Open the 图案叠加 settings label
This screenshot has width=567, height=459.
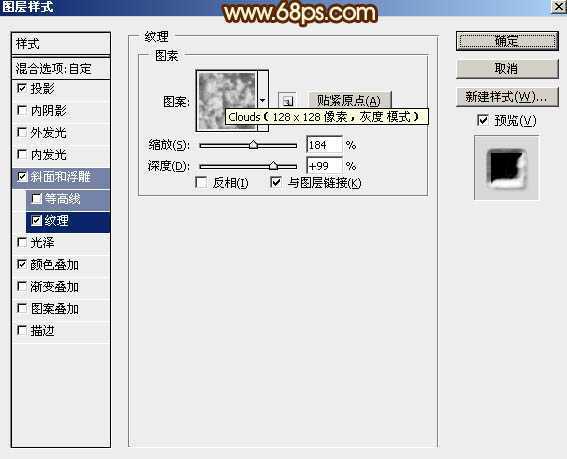tap(54, 309)
